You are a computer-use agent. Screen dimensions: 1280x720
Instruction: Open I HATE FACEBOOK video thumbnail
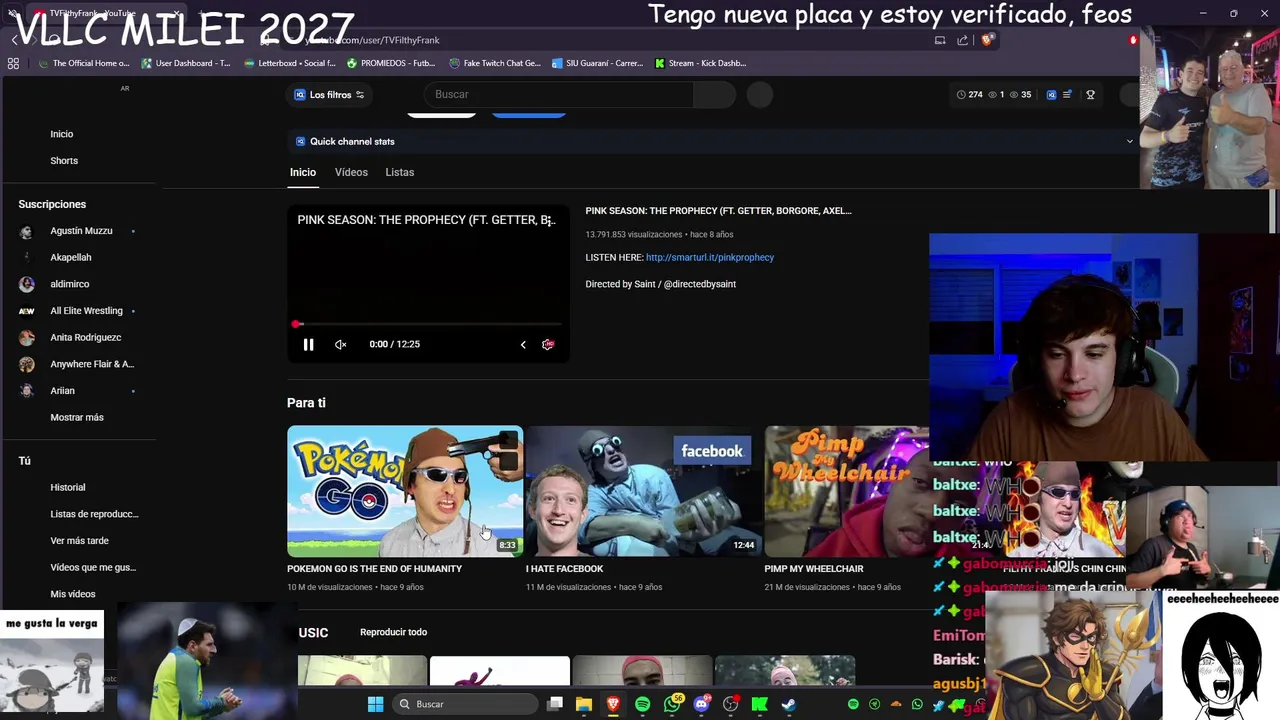tap(642, 491)
